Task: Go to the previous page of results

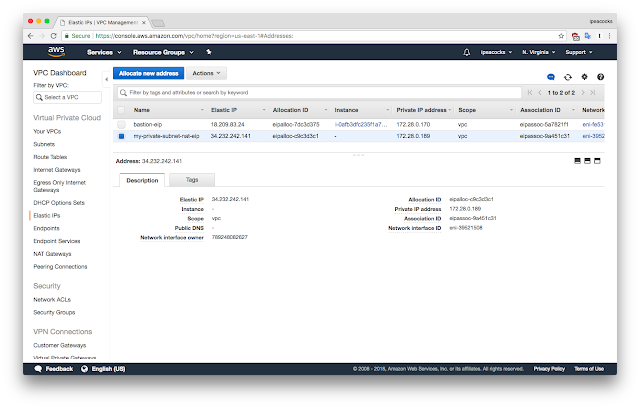Action: coord(540,93)
